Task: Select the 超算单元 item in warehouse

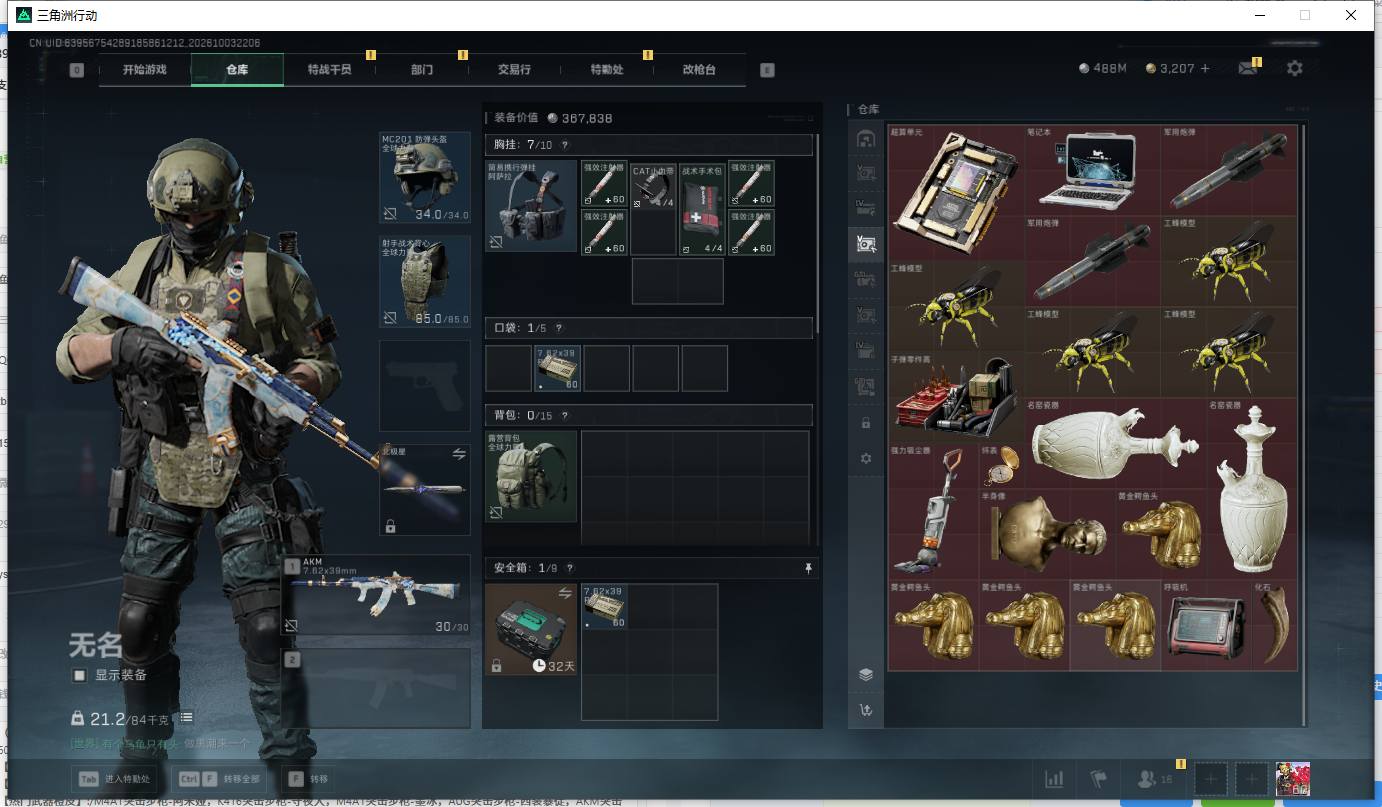Action: click(x=956, y=192)
